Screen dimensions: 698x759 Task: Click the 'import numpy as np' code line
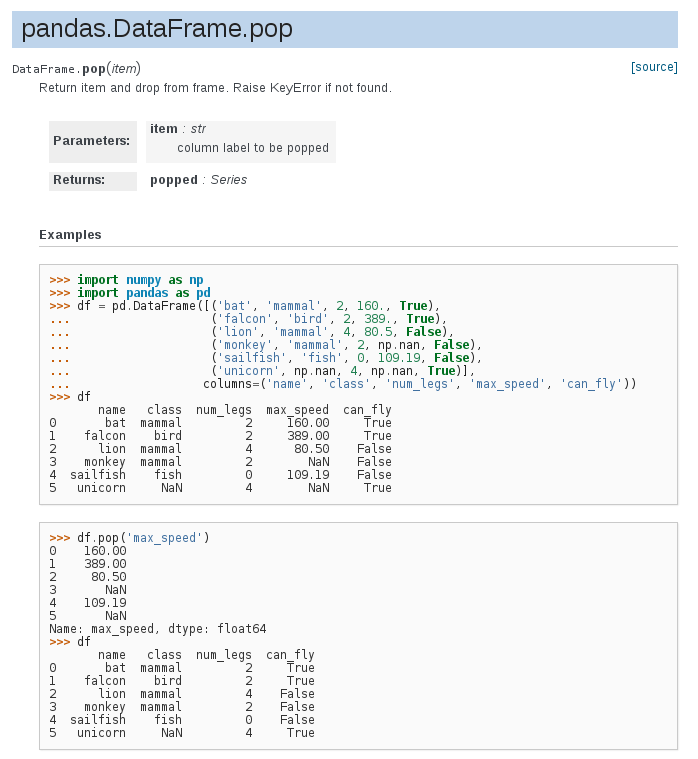126,280
